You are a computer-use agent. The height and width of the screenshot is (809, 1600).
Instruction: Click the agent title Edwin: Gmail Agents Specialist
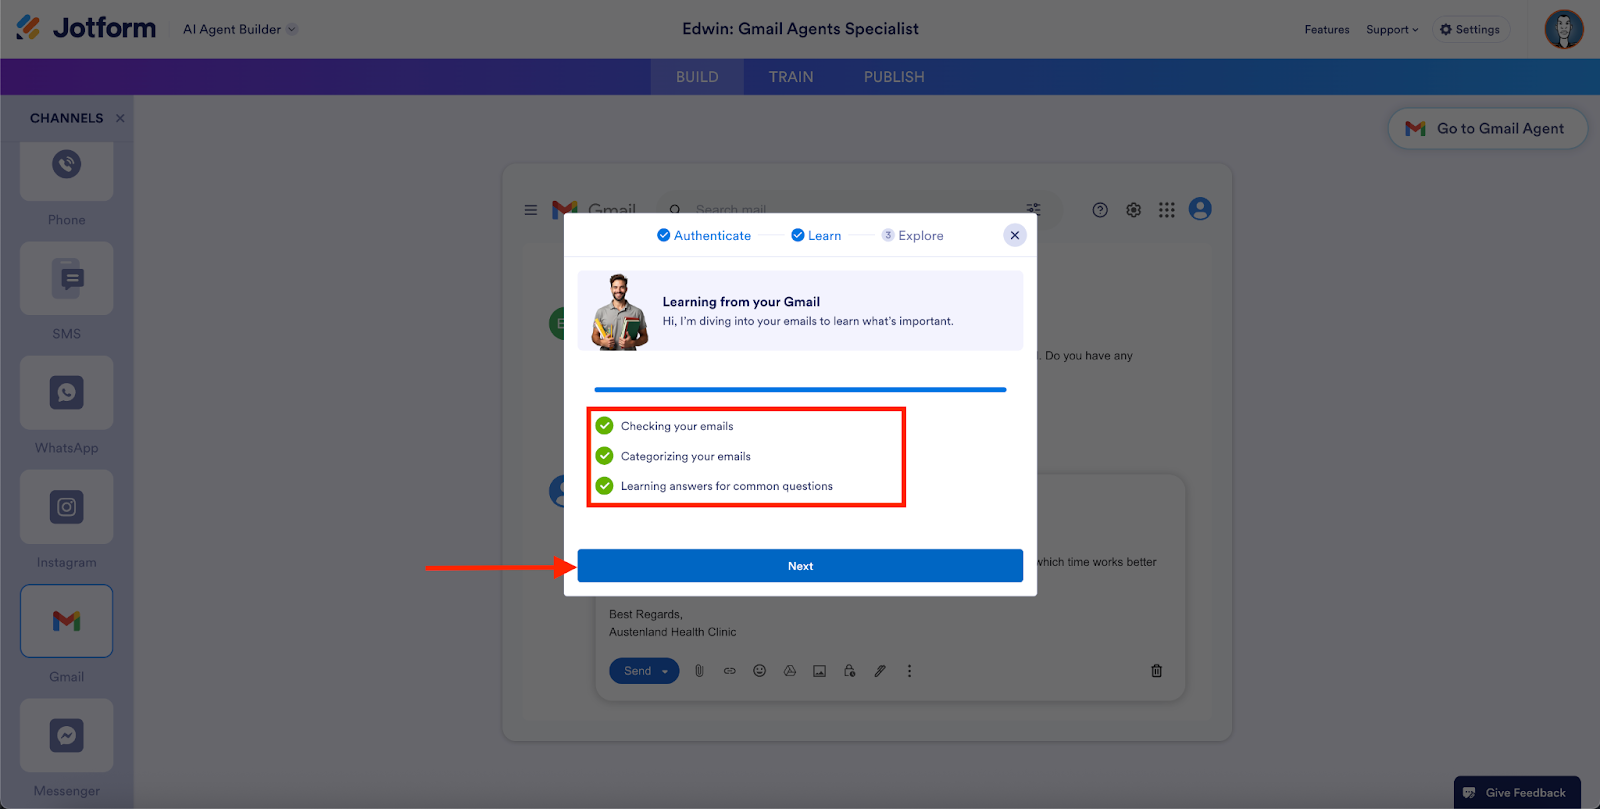click(800, 29)
